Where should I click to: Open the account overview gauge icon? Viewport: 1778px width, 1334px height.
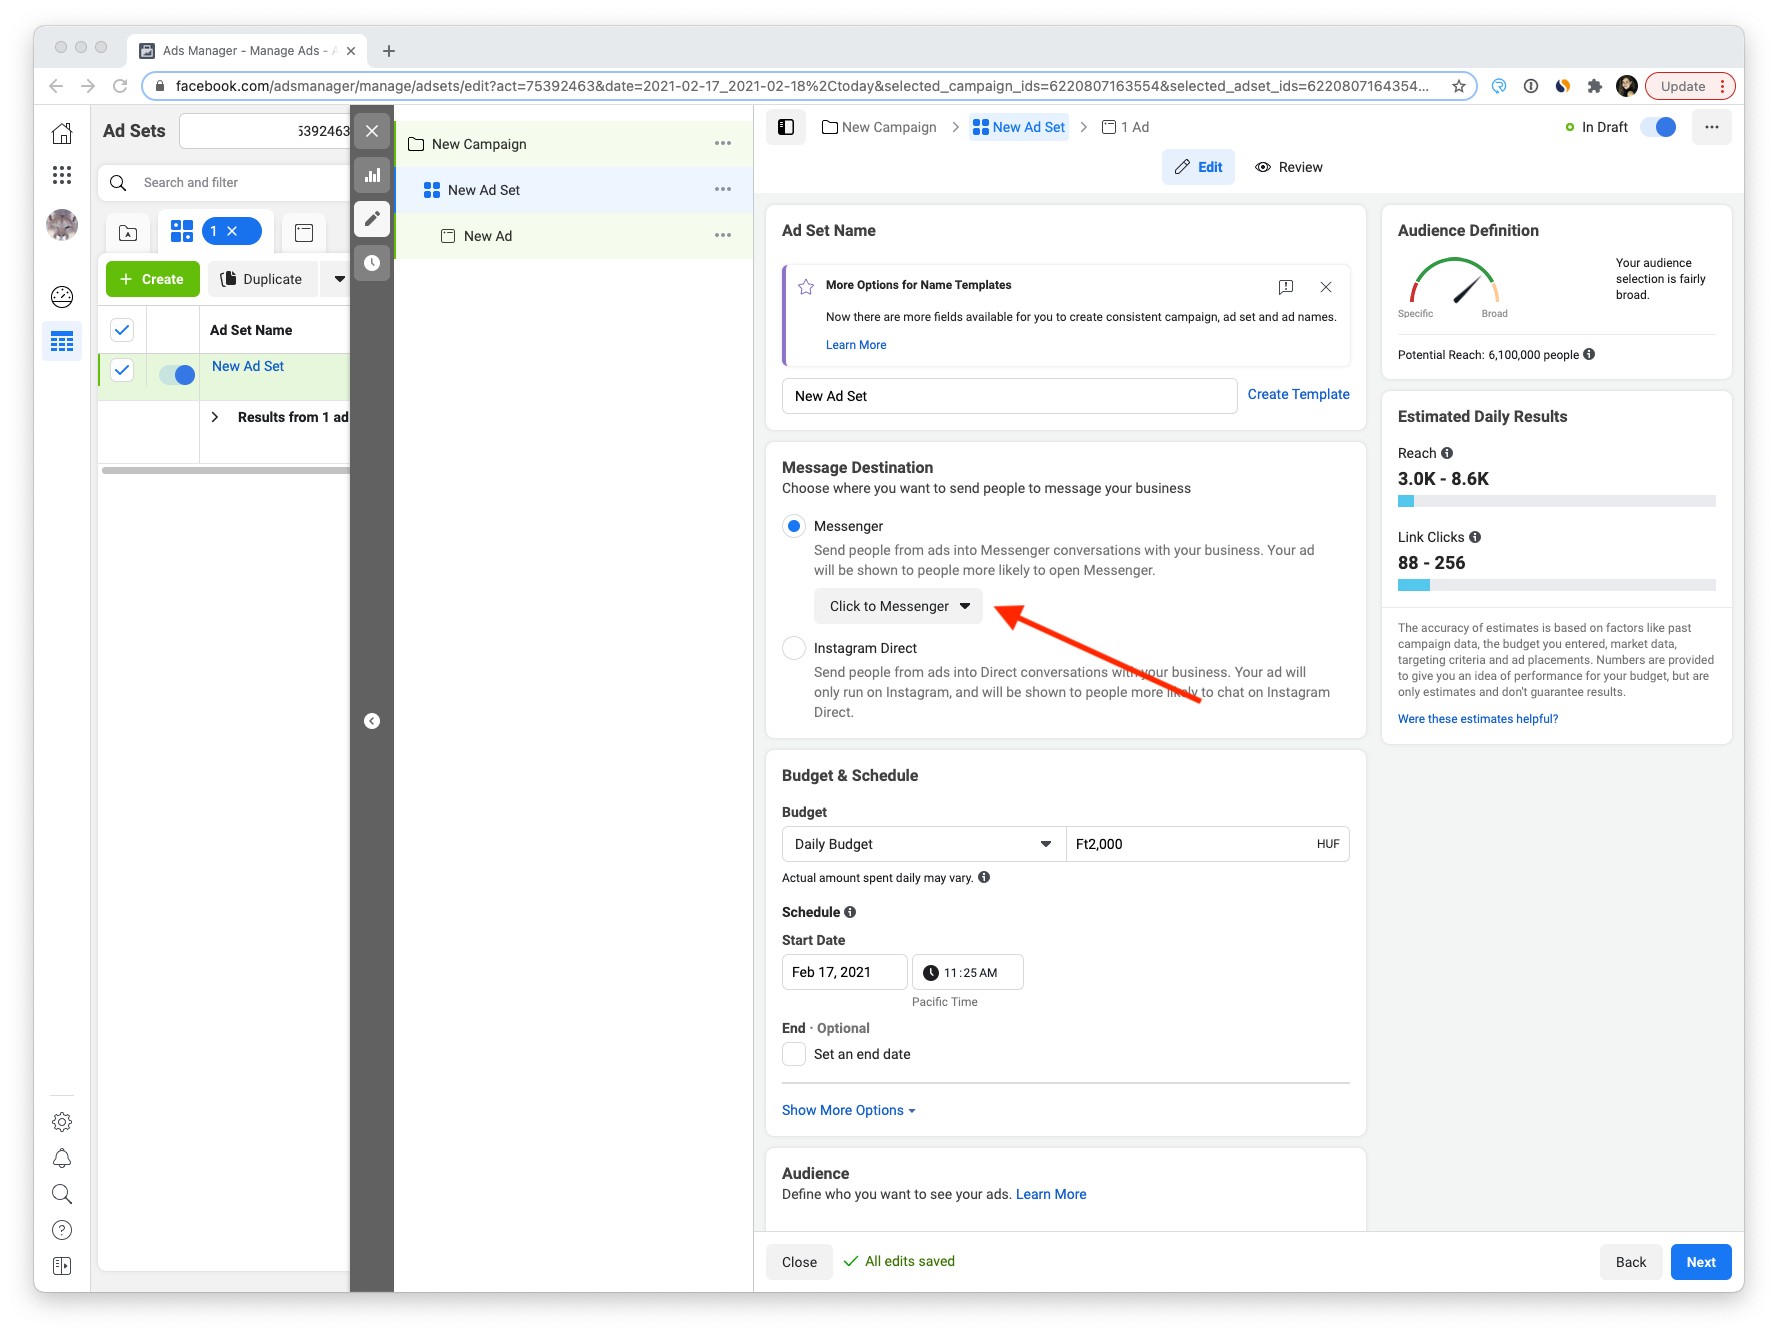coord(62,297)
